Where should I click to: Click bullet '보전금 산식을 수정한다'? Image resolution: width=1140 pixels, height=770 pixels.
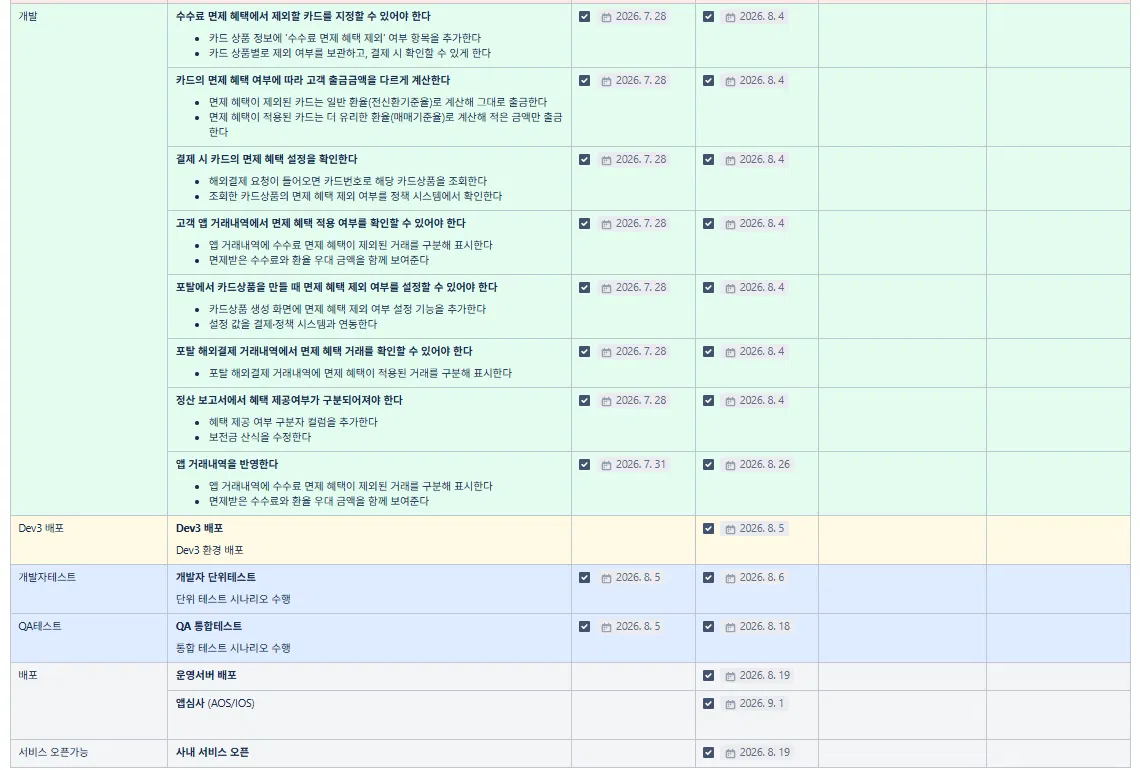(x=260, y=437)
